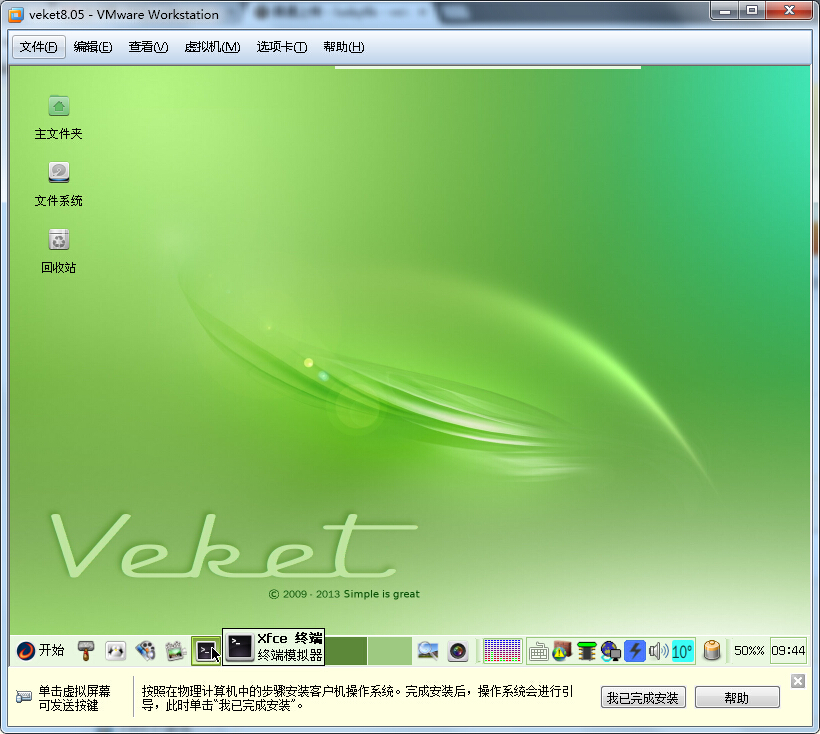
Task: Open the magnifier image viewer icon
Action: pos(428,651)
